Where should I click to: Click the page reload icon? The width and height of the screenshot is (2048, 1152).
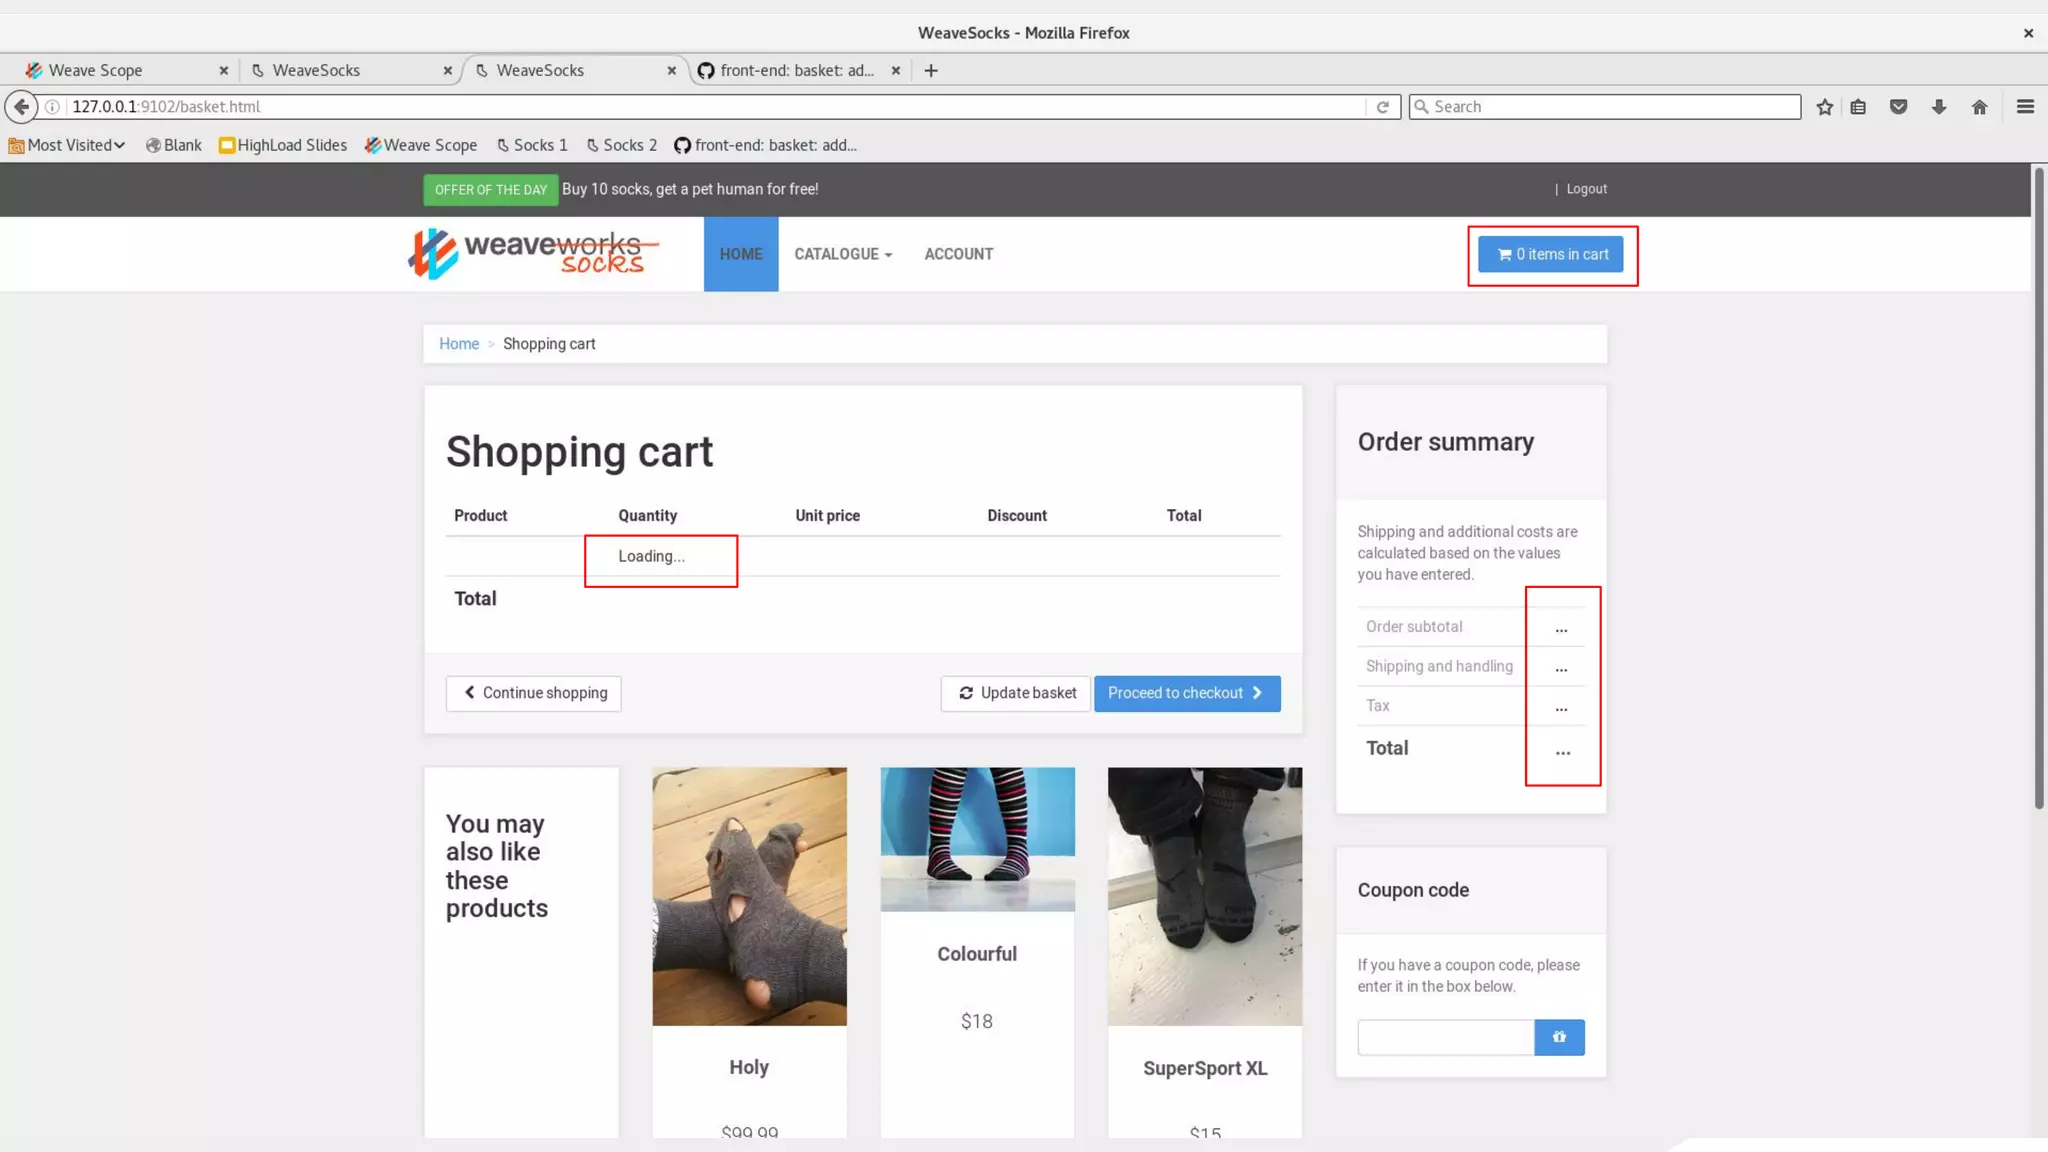click(1383, 107)
